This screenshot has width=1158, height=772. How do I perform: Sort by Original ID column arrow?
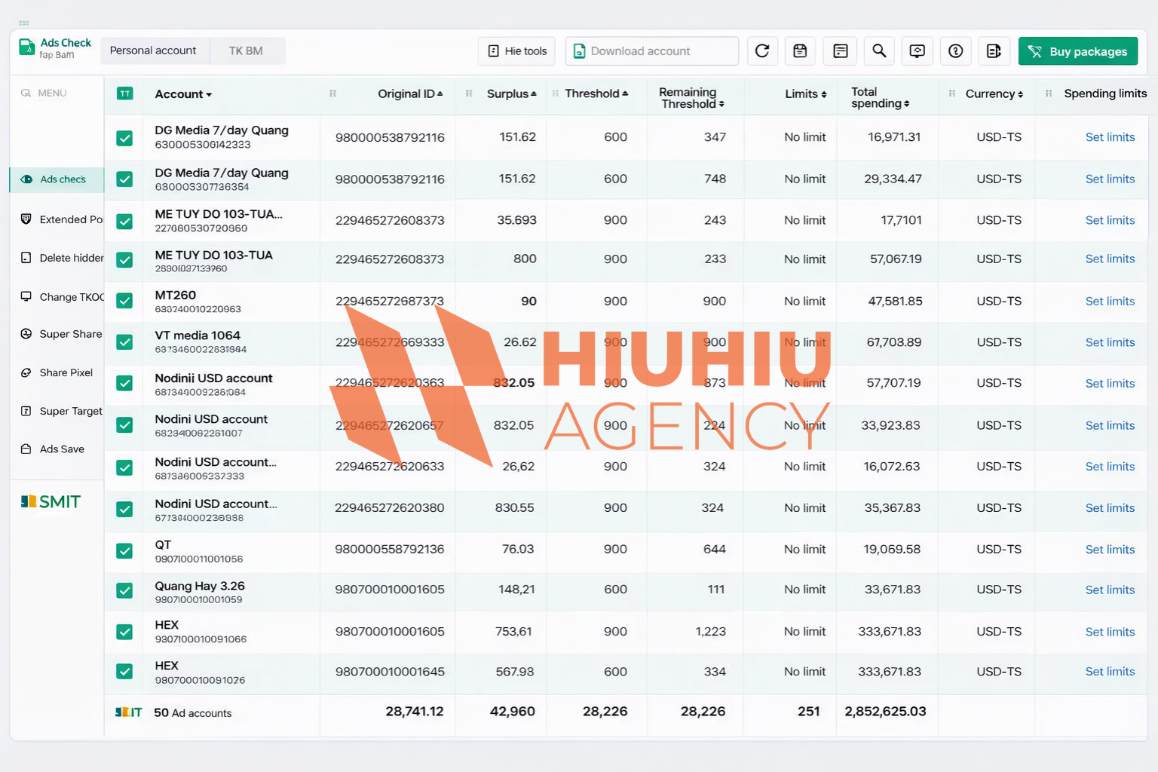(x=440, y=94)
